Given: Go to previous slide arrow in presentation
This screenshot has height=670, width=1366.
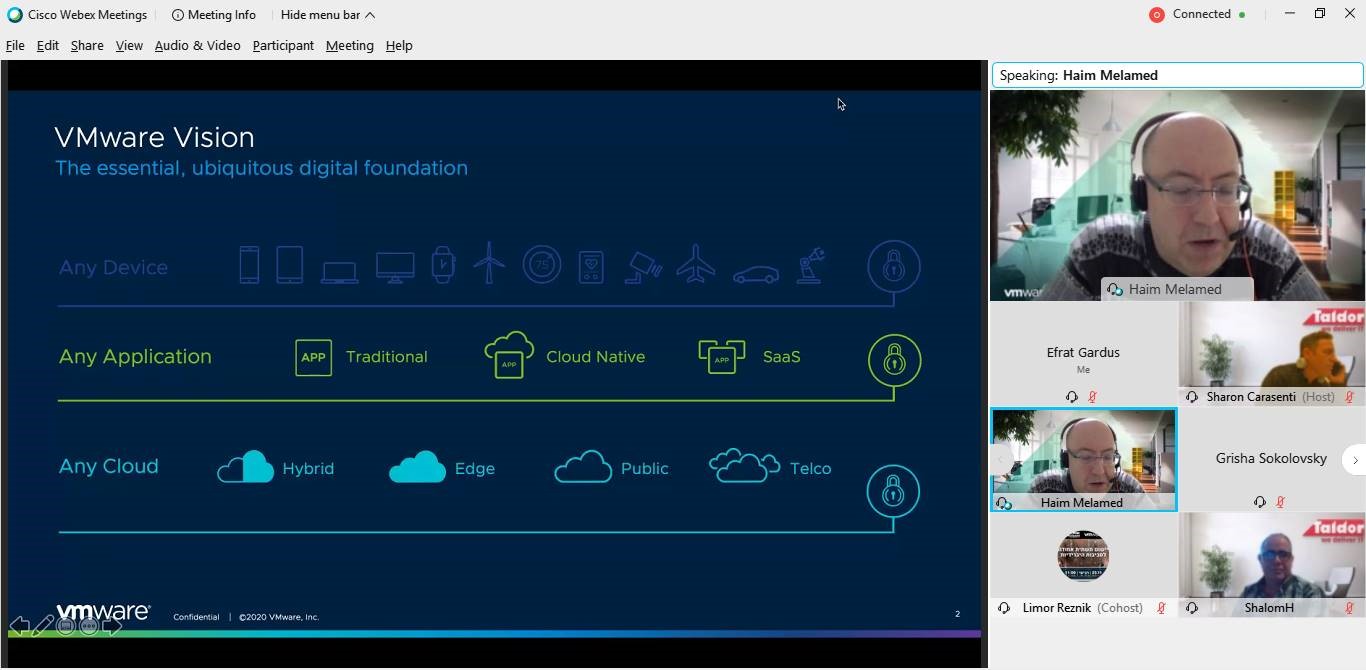Looking at the screenshot, I should 19,626.
